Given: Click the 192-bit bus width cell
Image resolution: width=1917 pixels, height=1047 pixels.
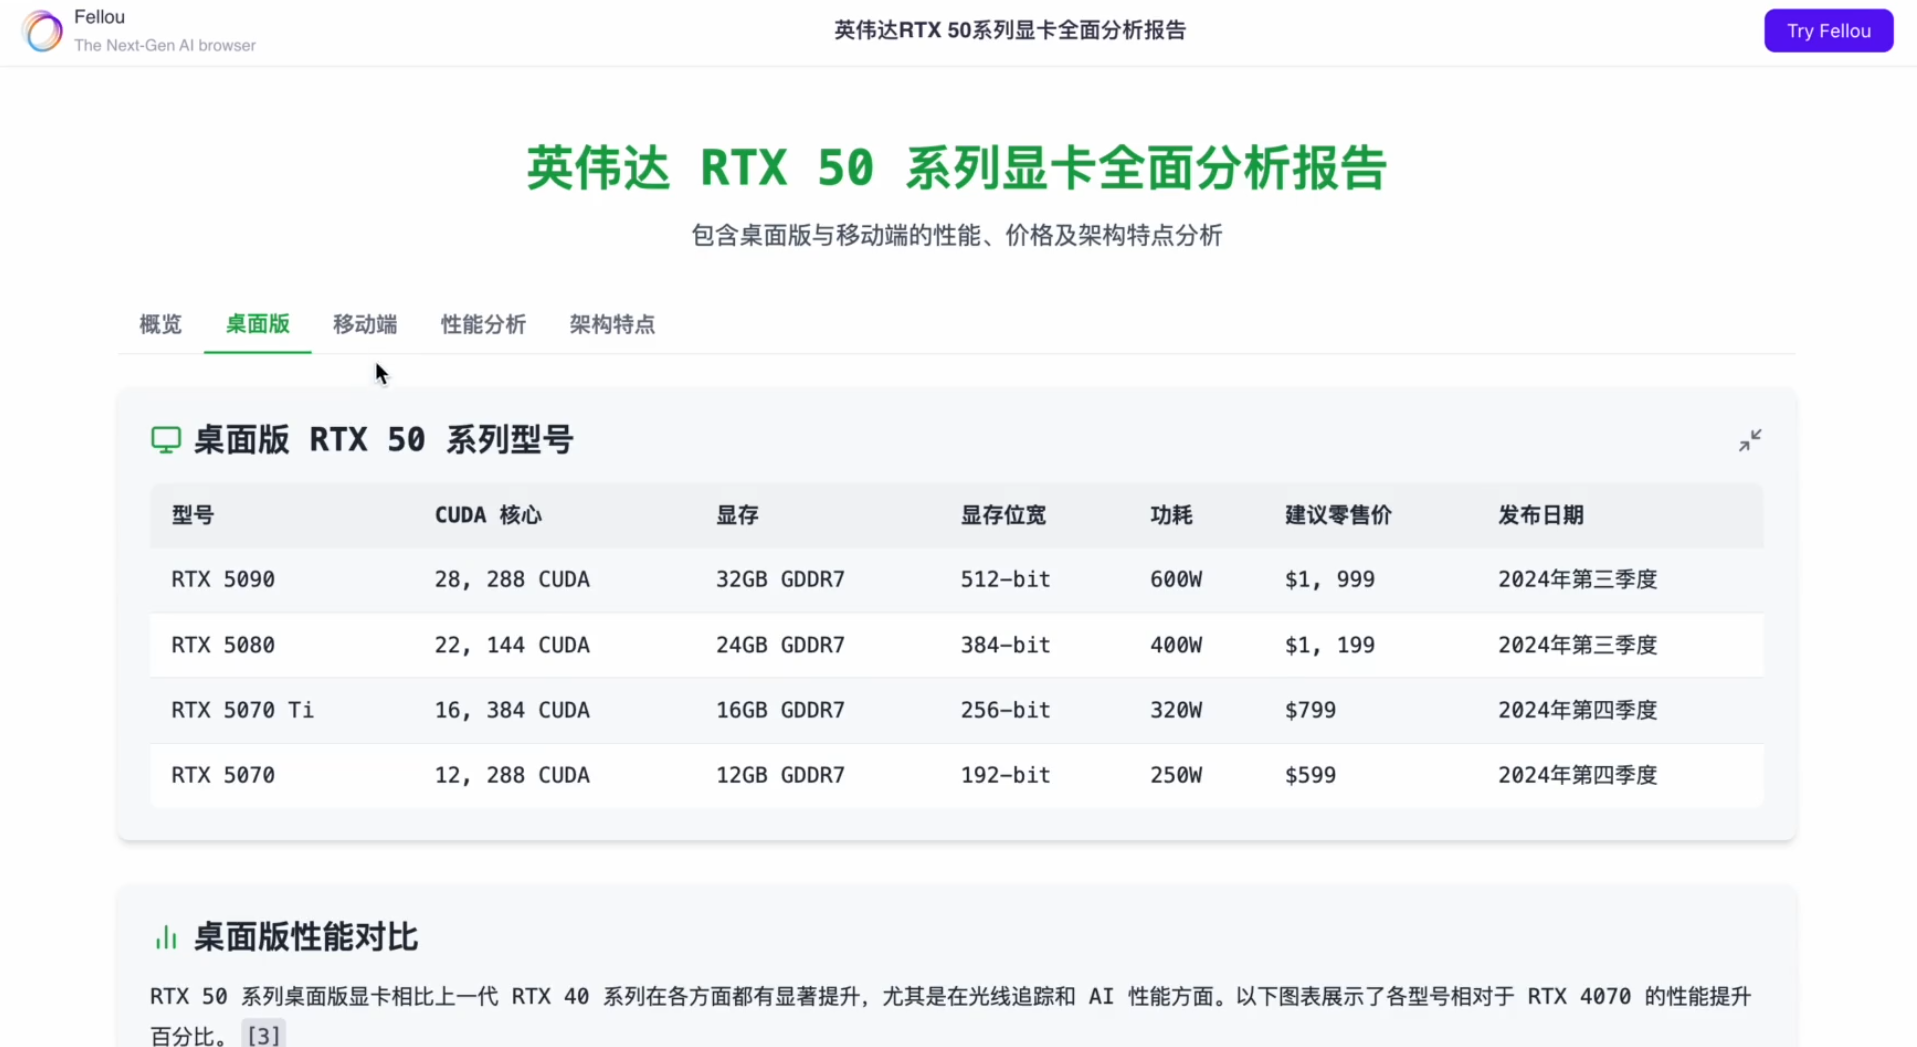Looking at the screenshot, I should tap(1005, 775).
